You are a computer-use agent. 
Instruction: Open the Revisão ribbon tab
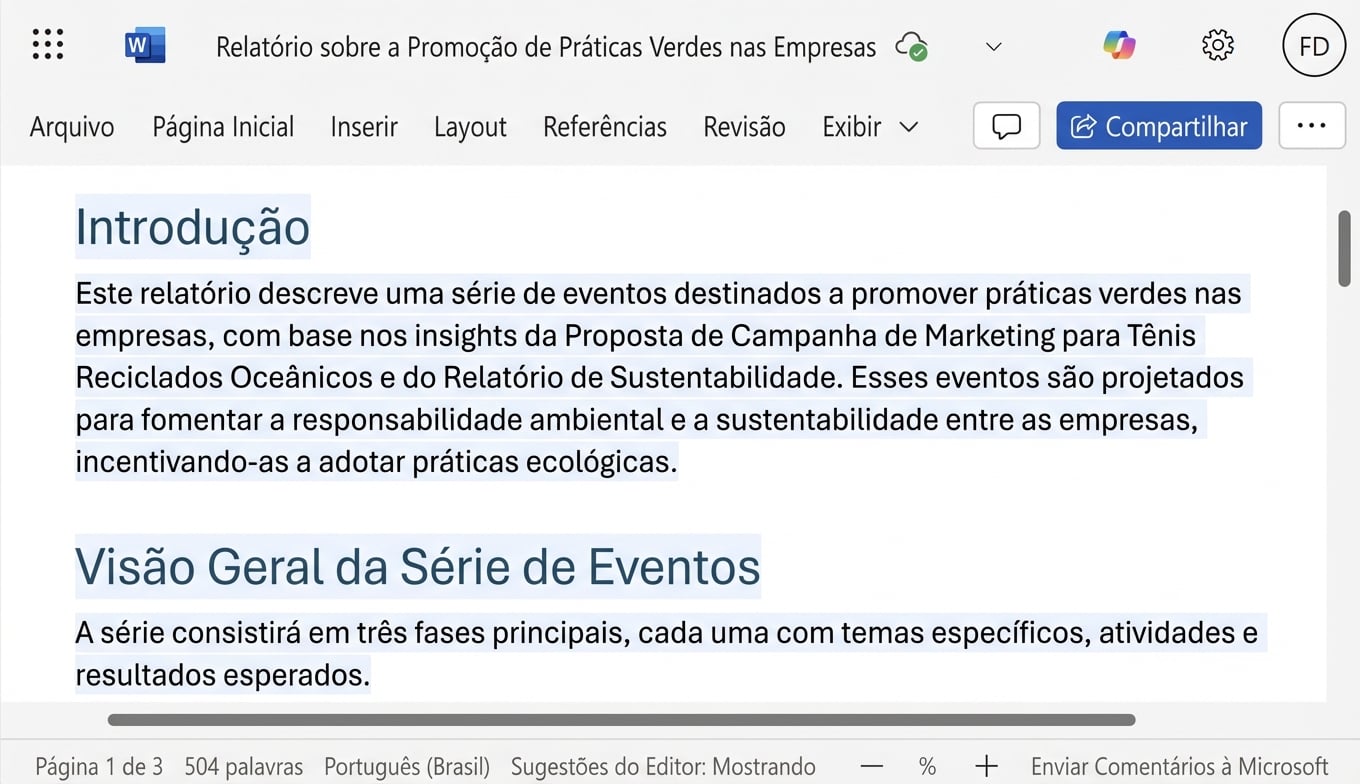(744, 127)
